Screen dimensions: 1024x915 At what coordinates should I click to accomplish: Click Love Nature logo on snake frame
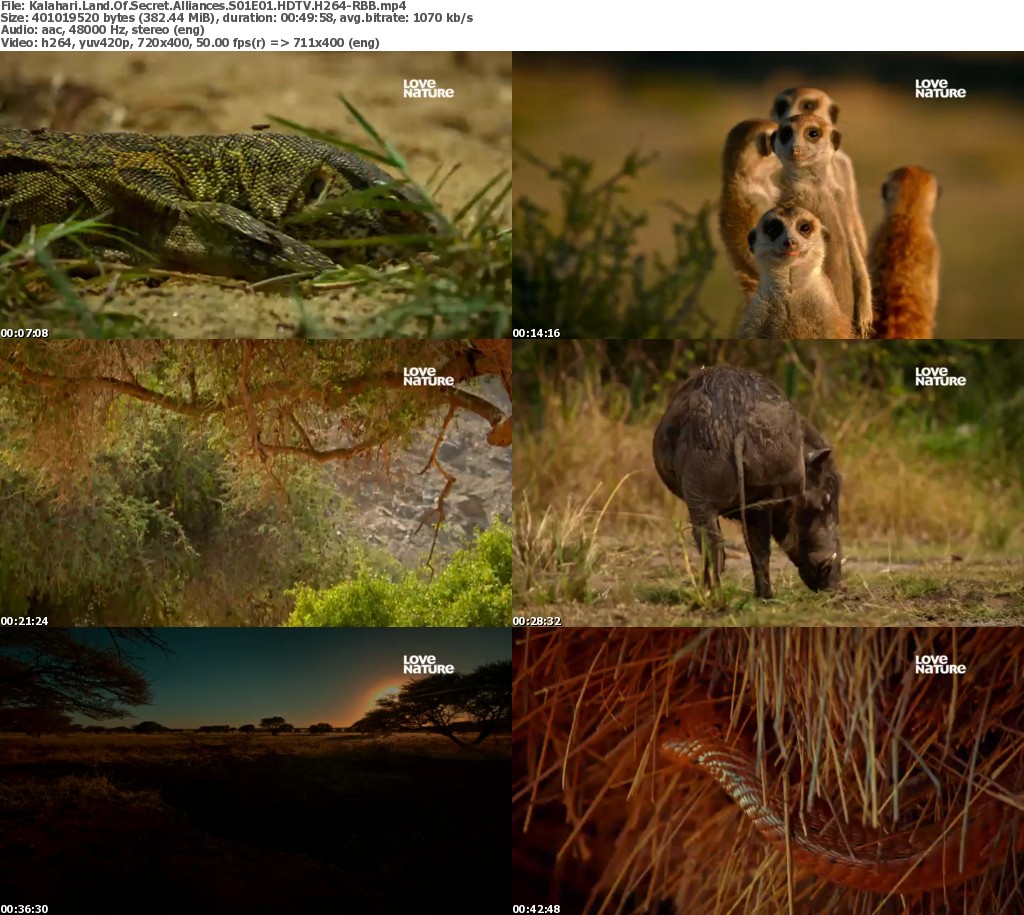click(x=940, y=665)
